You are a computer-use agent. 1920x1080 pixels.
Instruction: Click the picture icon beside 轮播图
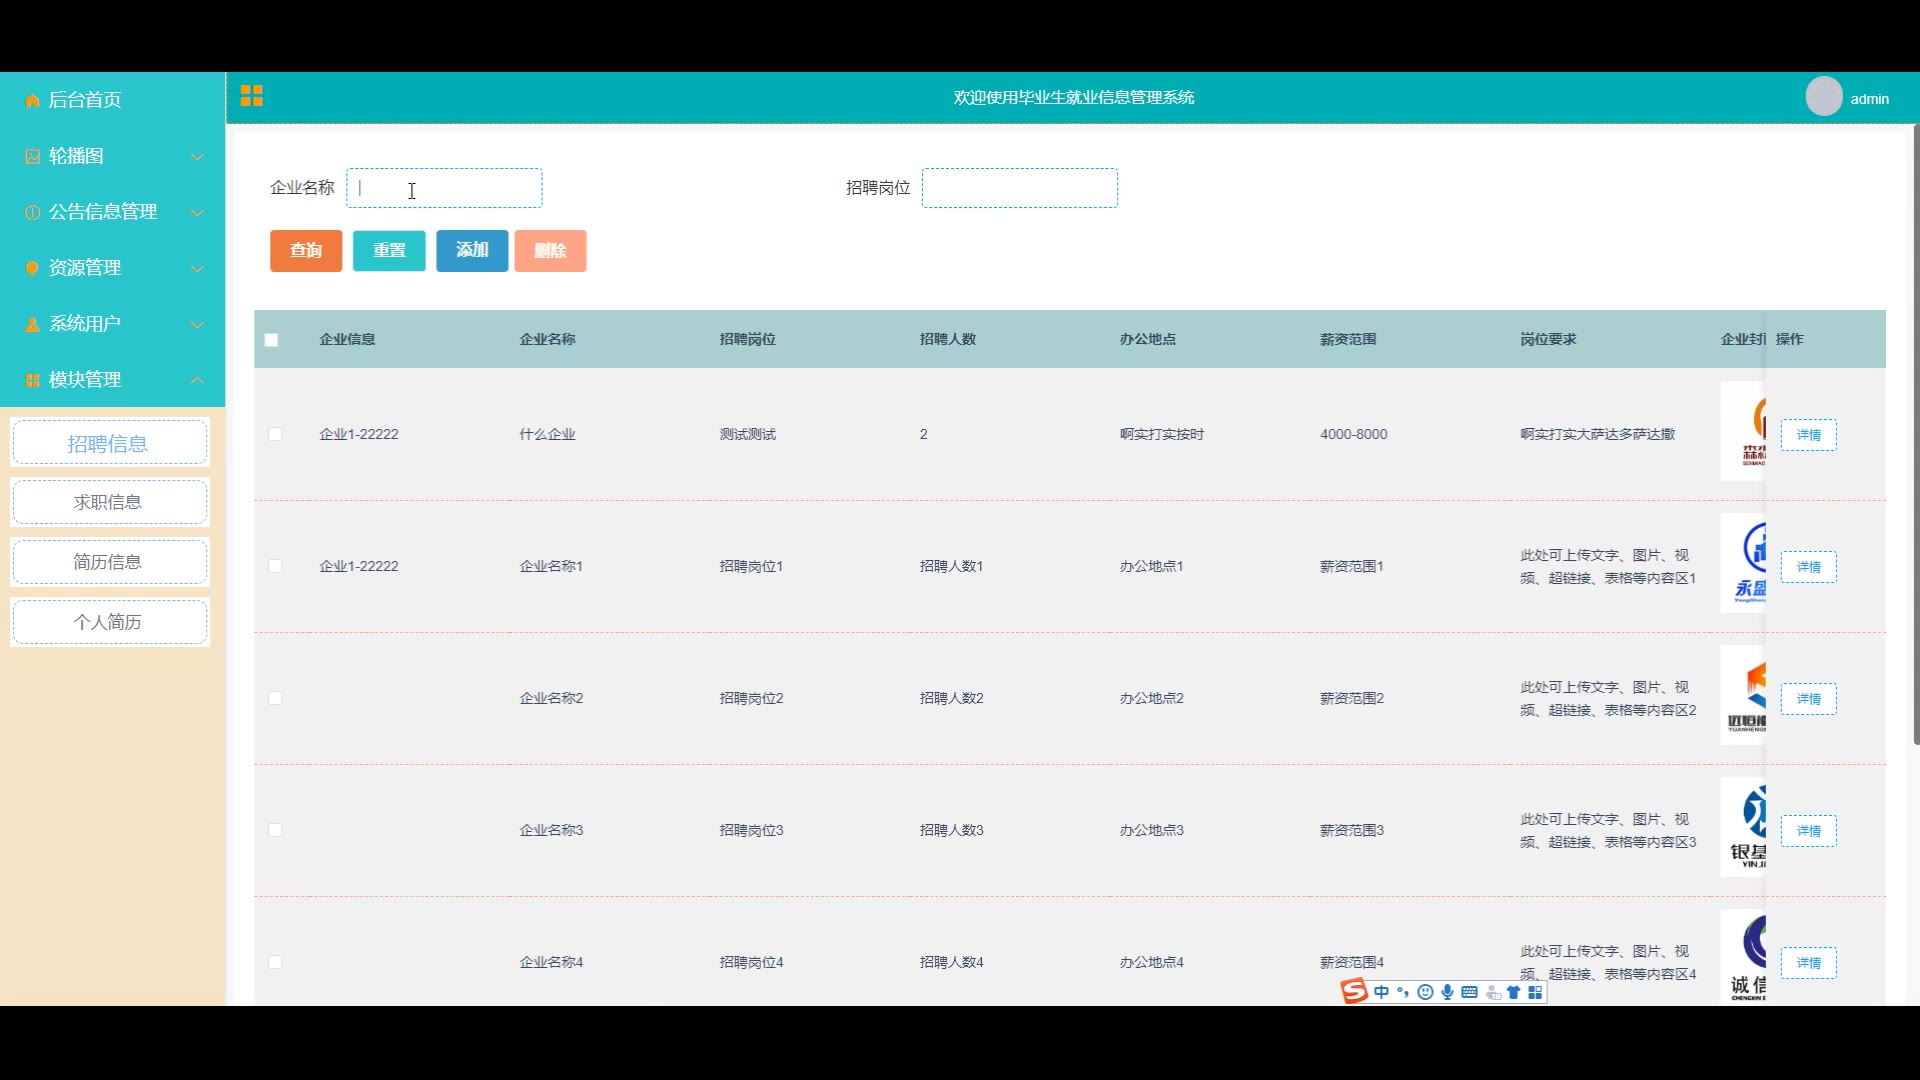point(32,157)
